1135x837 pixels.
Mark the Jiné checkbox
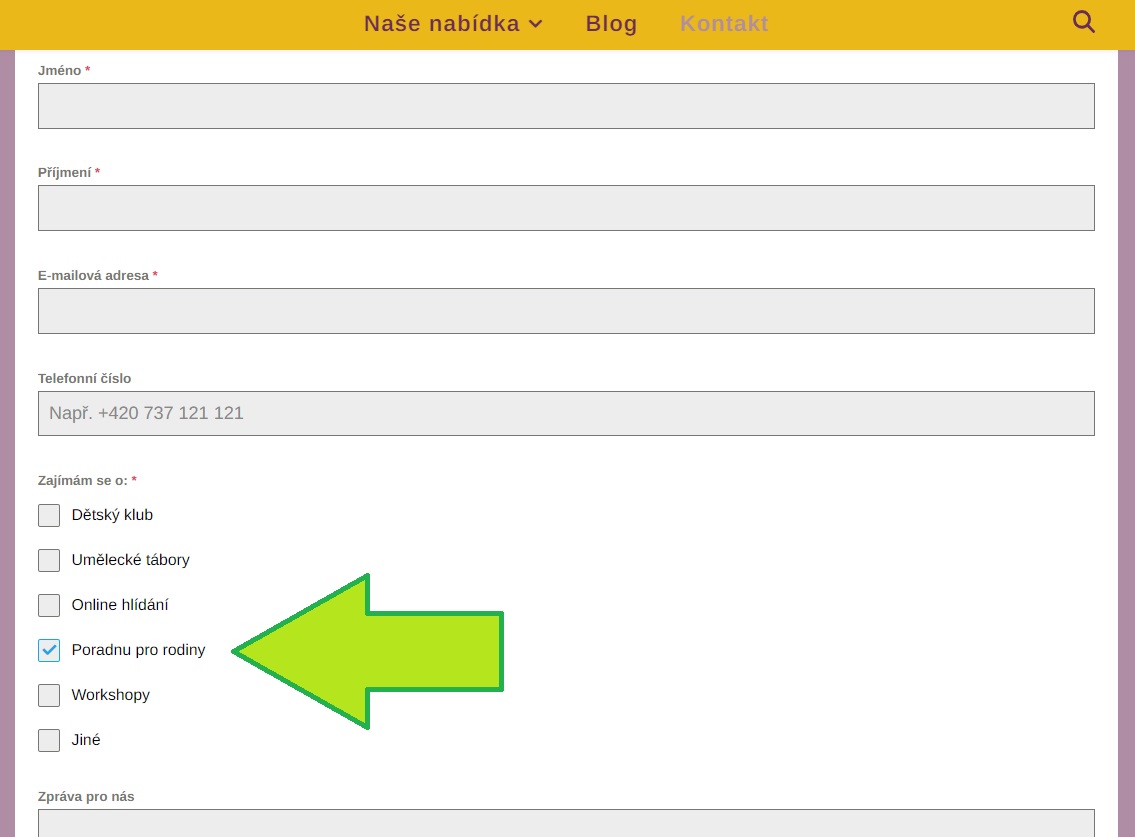click(x=49, y=740)
